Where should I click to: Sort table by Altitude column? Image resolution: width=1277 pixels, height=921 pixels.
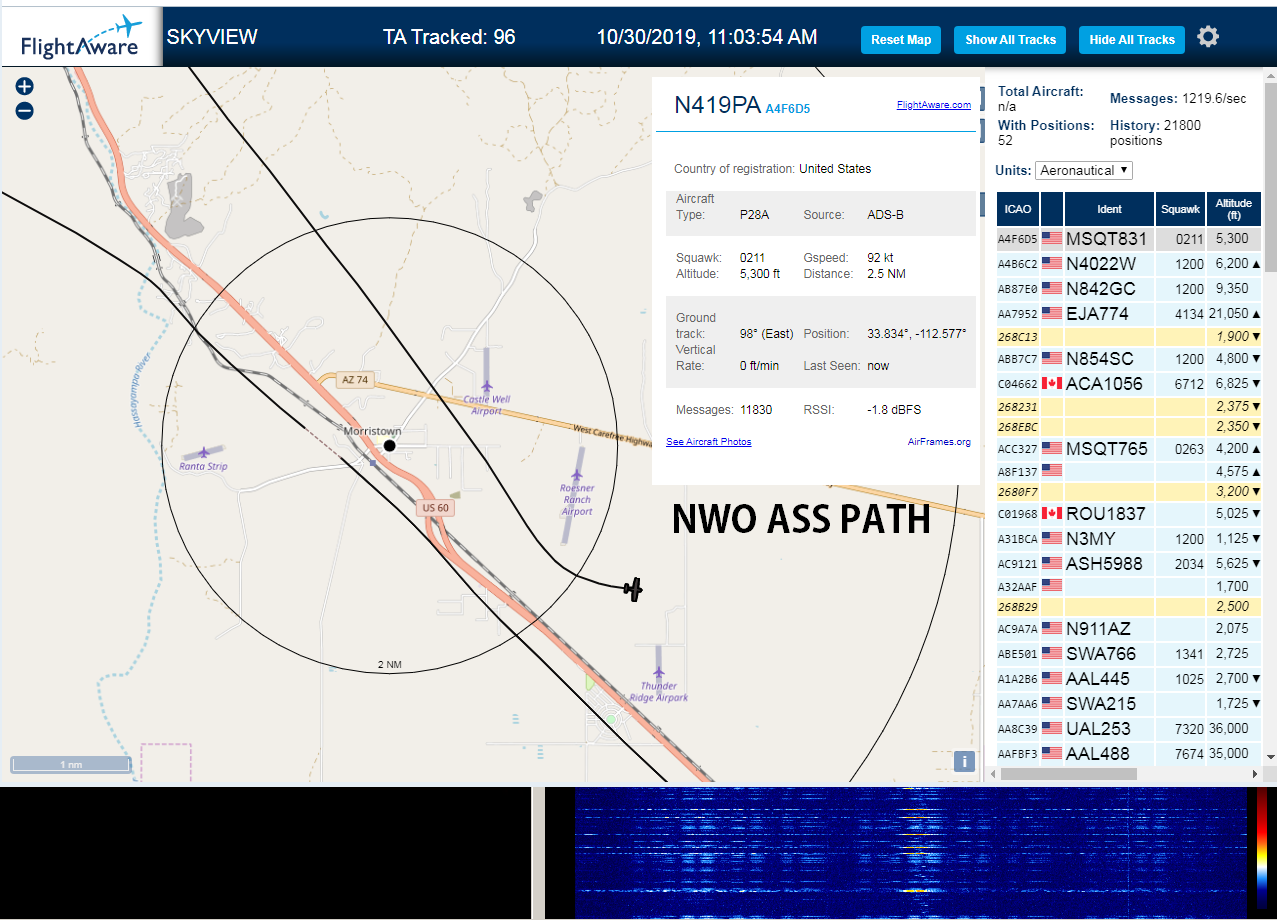(1234, 209)
